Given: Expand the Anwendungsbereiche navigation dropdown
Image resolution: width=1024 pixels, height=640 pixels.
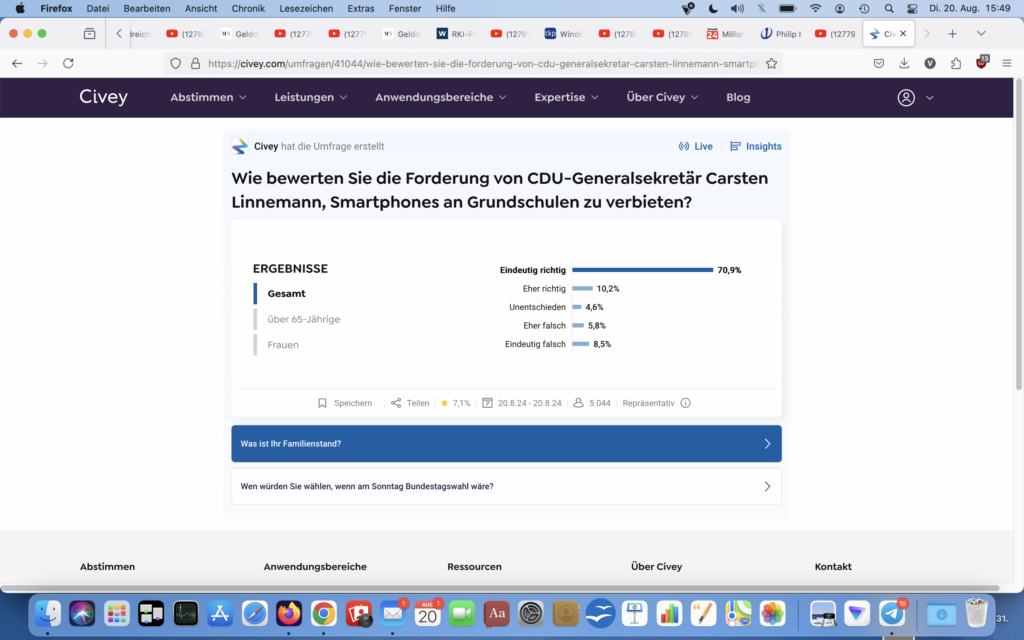Looking at the screenshot, I should (440, 98).
